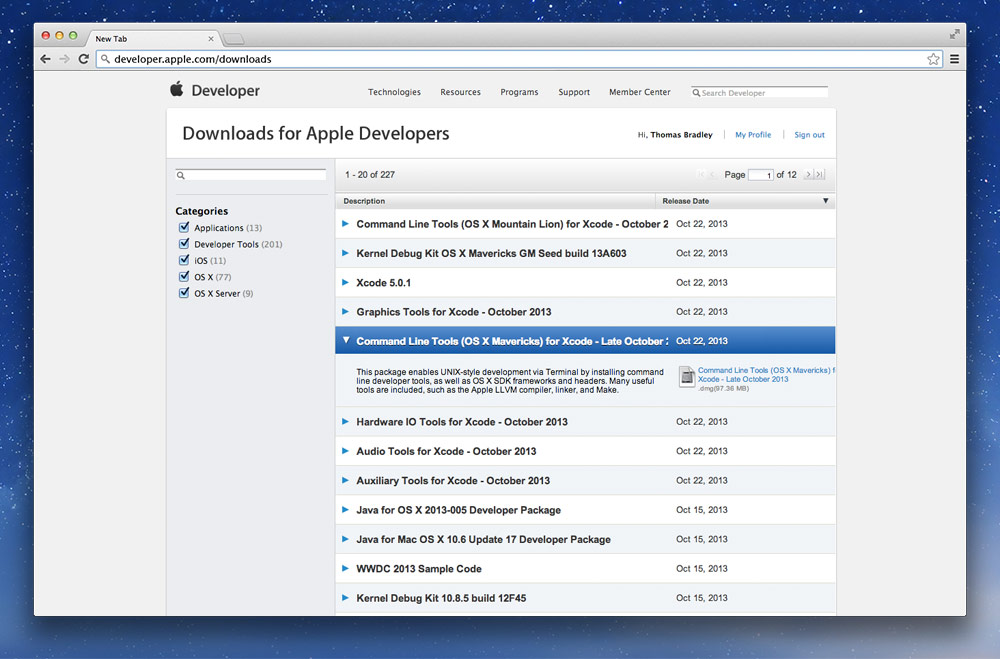Click the page number input field
Viewport: 1000px width, 659px height.
click(x=761, y=174)
